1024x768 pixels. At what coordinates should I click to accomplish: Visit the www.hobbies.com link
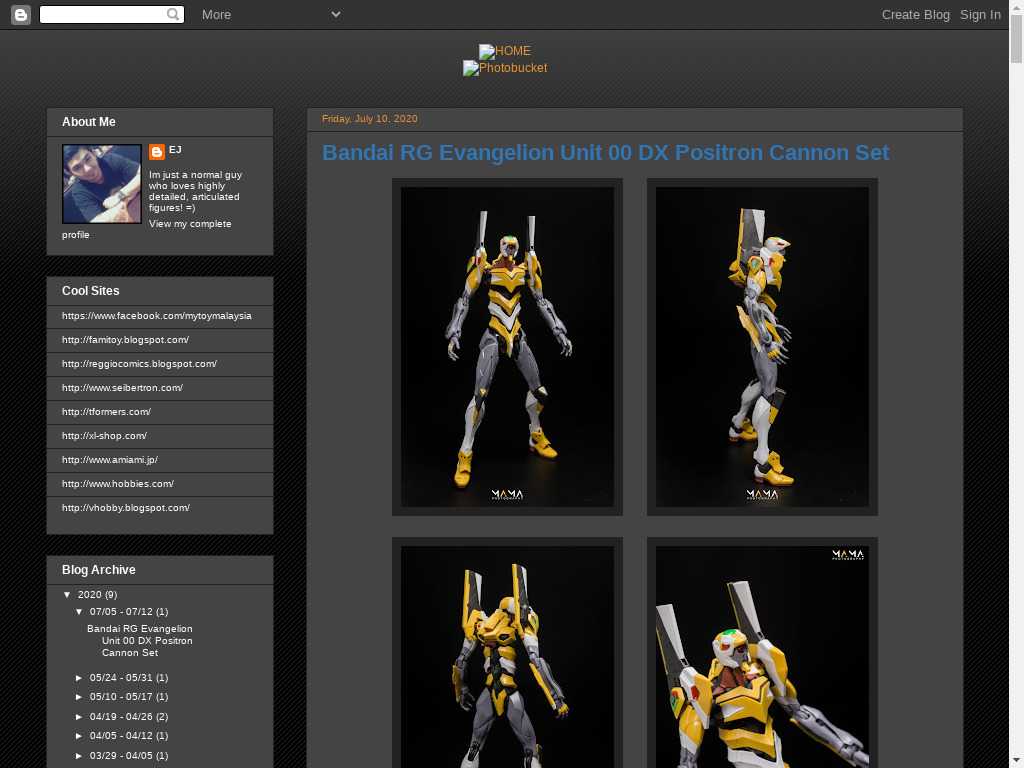118,484
